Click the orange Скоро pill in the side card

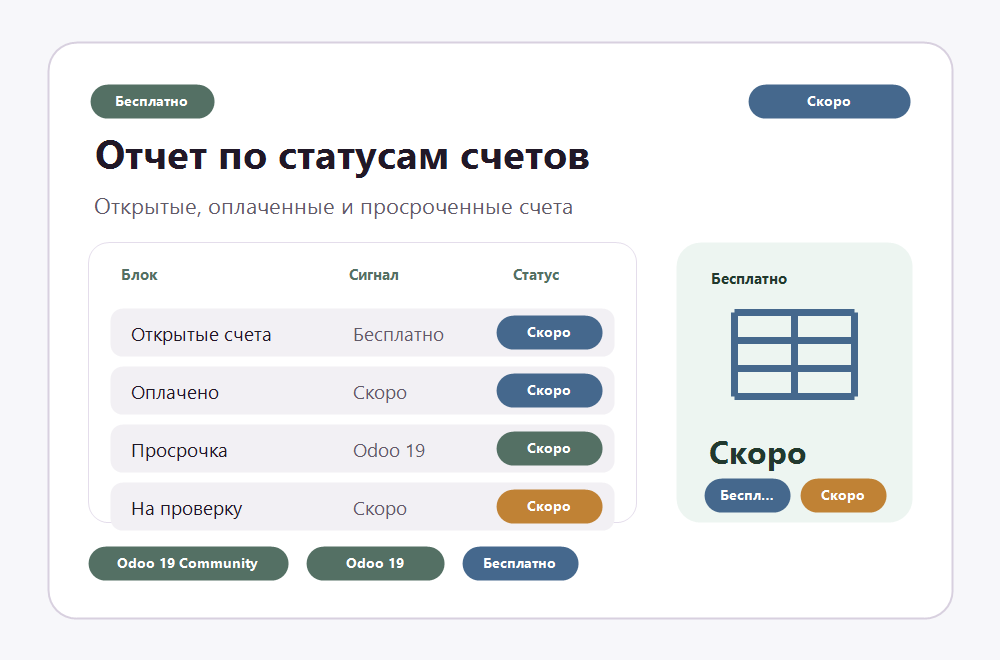coord(843,495)
